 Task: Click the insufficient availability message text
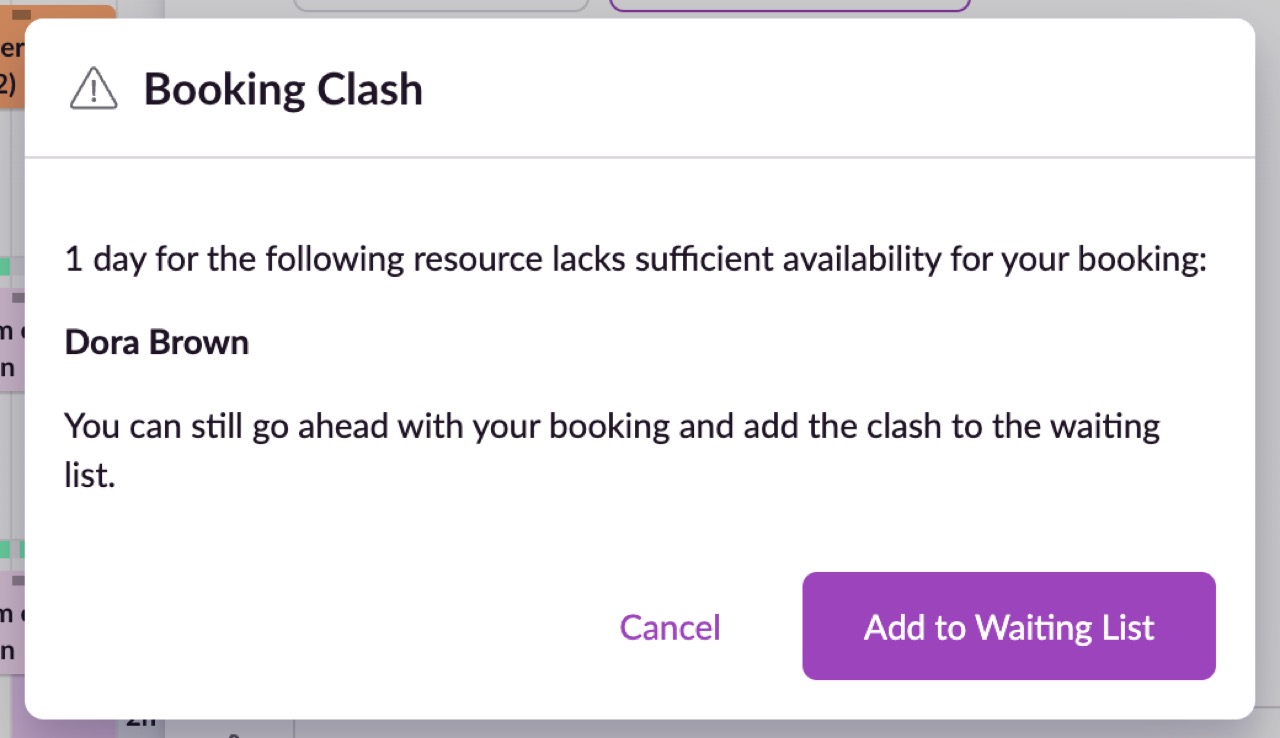tap(636, 259)
